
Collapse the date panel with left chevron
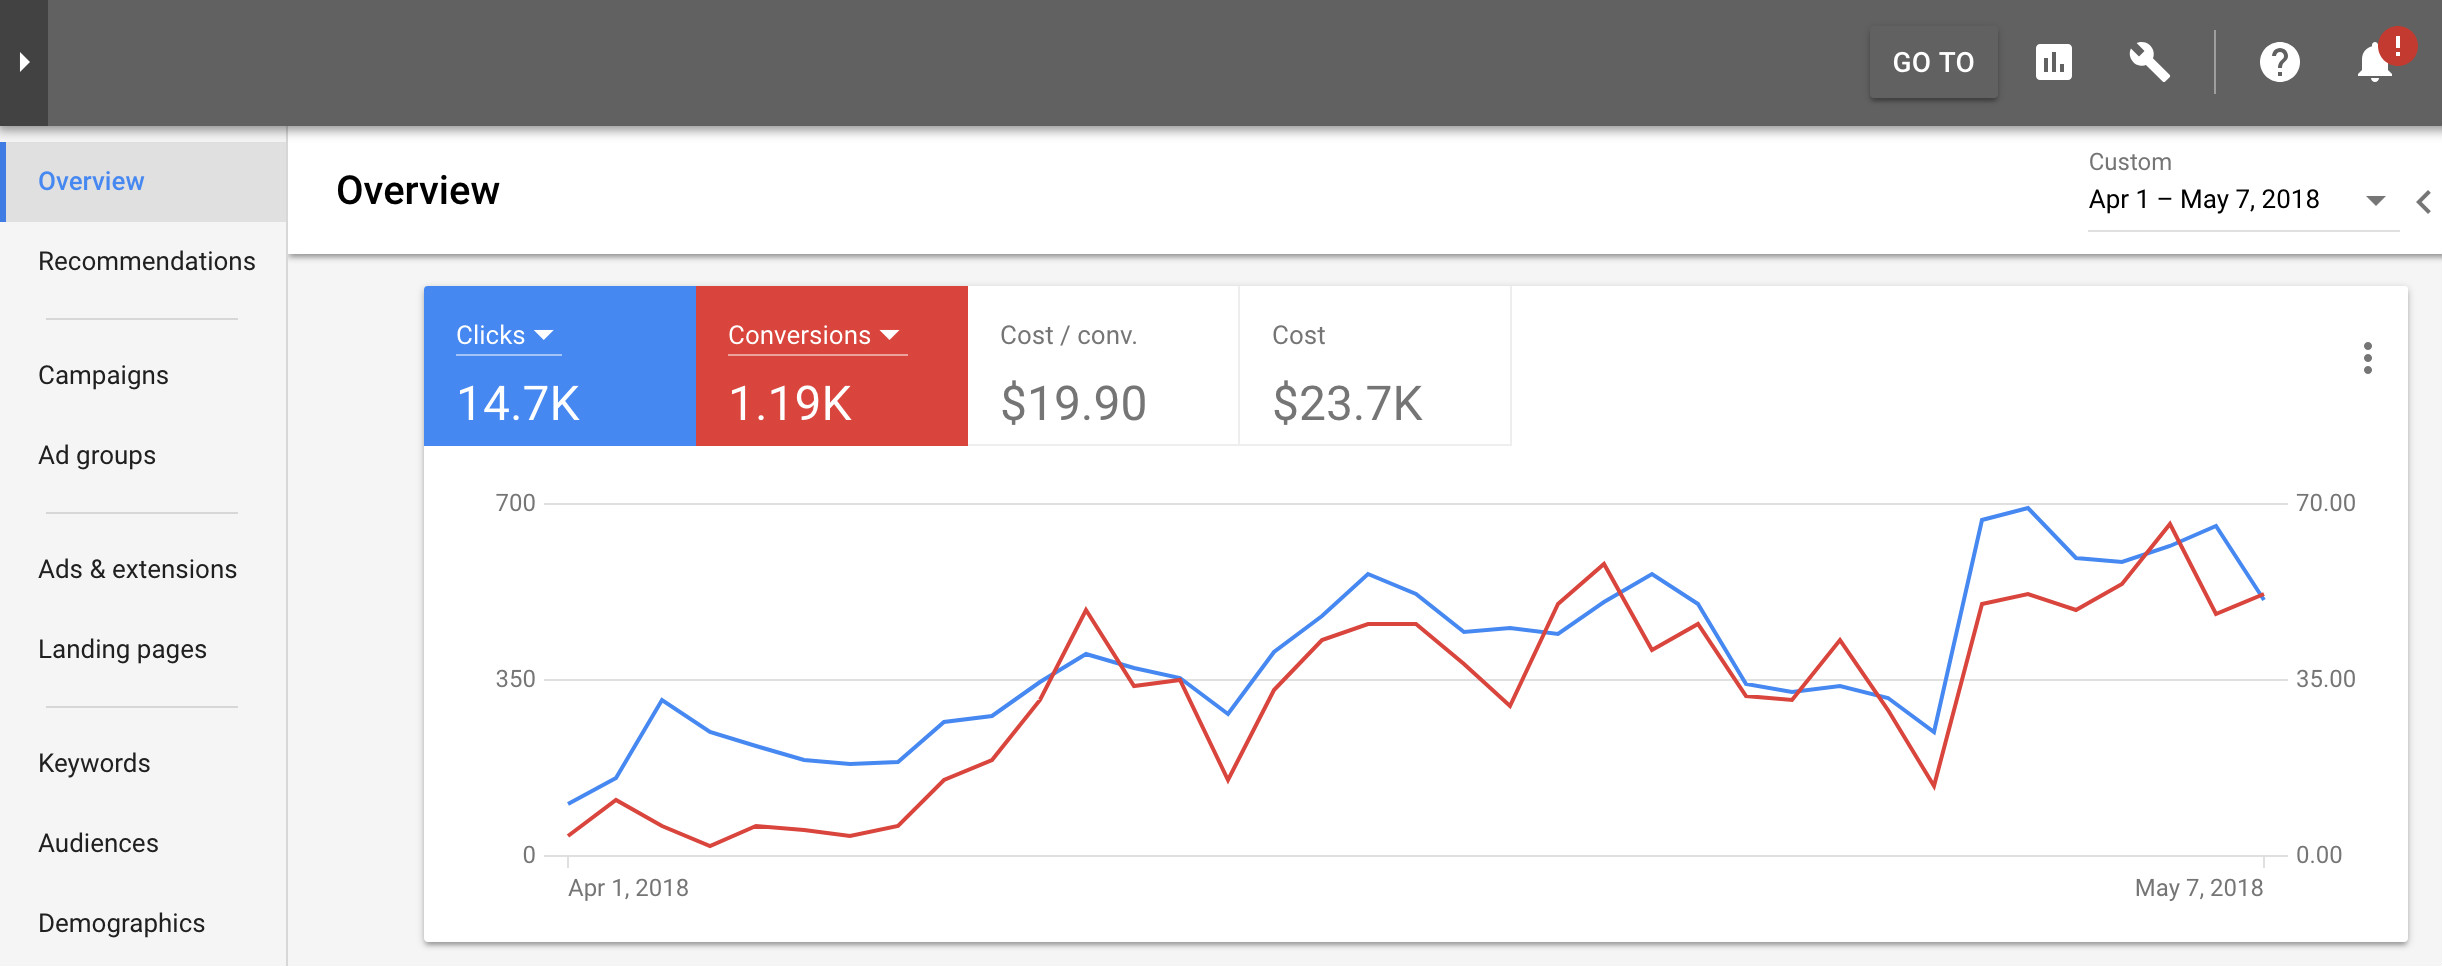click(2423, 201)
